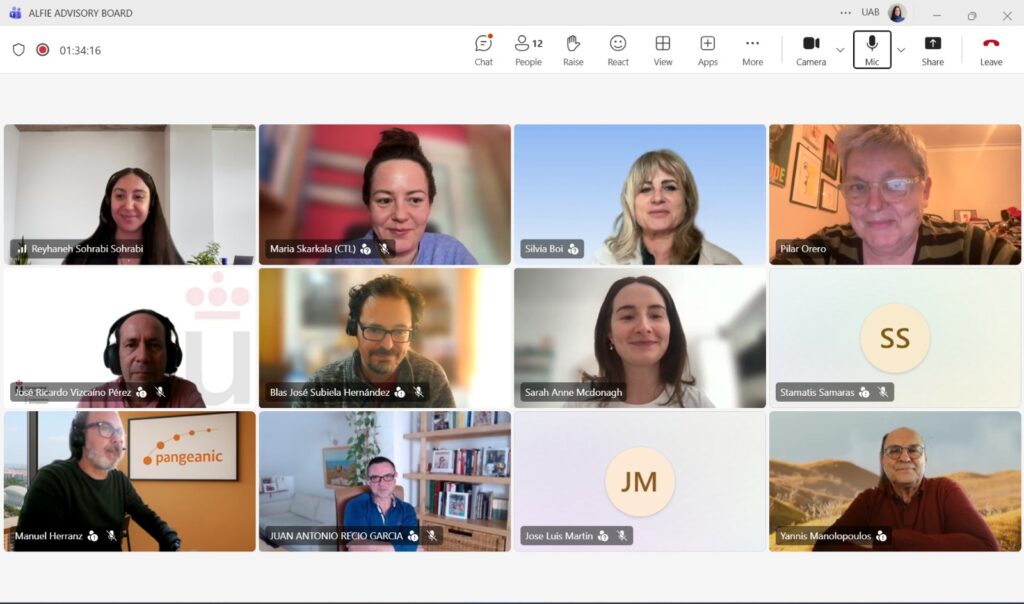Open the title bar ellipsis menu

point(845,12)
